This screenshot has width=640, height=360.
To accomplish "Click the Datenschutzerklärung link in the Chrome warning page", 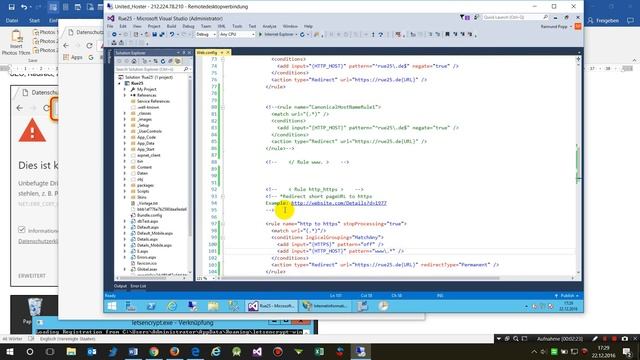I will click(38, 241).
